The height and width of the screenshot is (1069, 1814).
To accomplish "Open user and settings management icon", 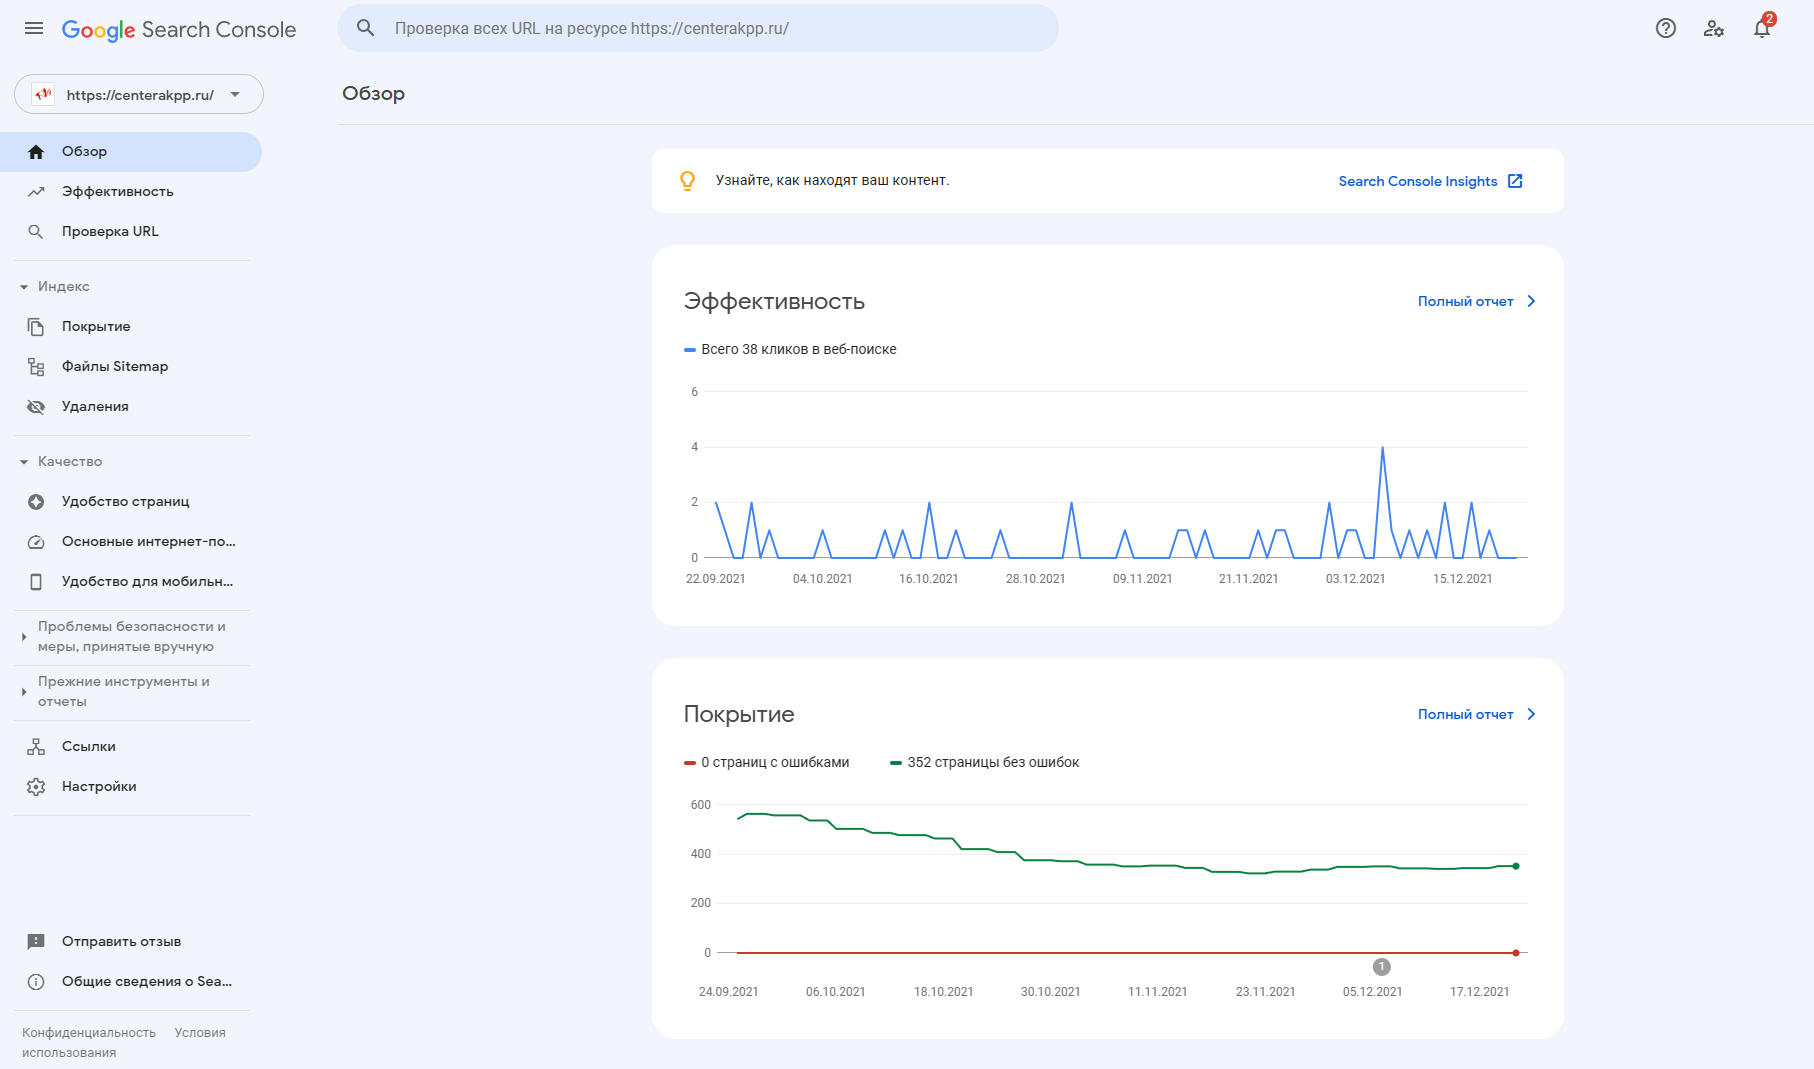I will click(x=1713, y=28).
